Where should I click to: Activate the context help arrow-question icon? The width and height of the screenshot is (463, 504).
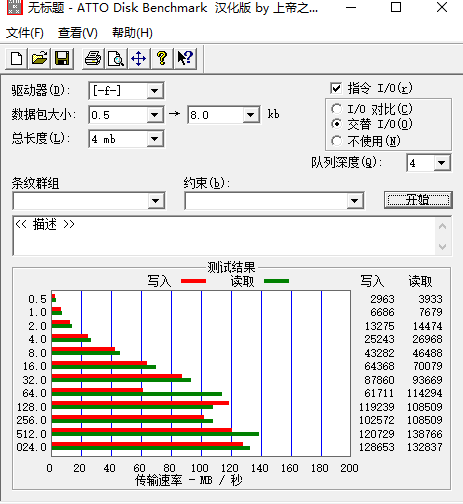185,59
